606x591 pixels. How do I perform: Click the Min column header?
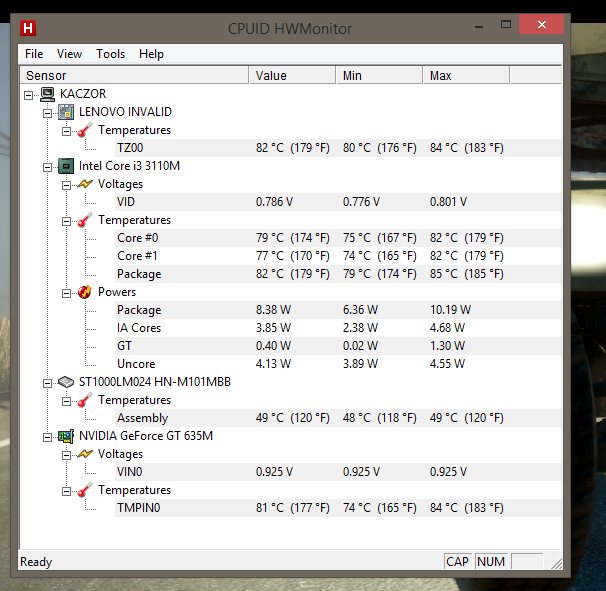pyautogui.click(x=380, y=75)
